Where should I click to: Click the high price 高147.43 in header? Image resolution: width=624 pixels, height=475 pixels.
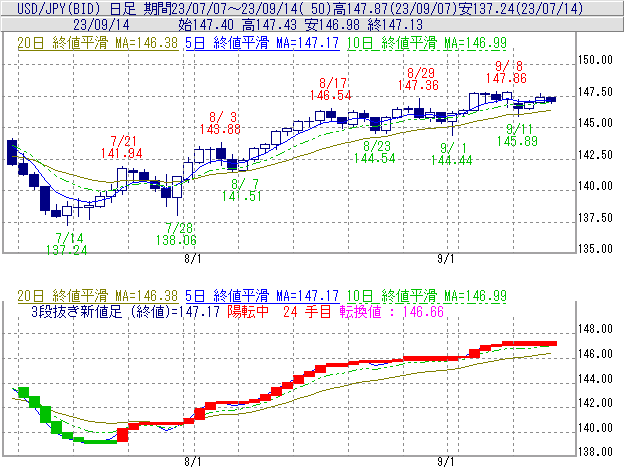(x=269, y=25)
